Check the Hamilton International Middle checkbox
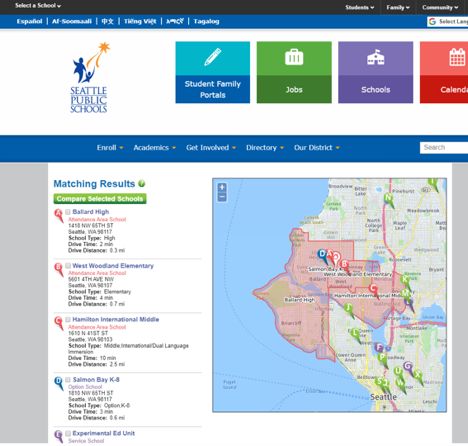The image size is (468, 446). (68, 320)
